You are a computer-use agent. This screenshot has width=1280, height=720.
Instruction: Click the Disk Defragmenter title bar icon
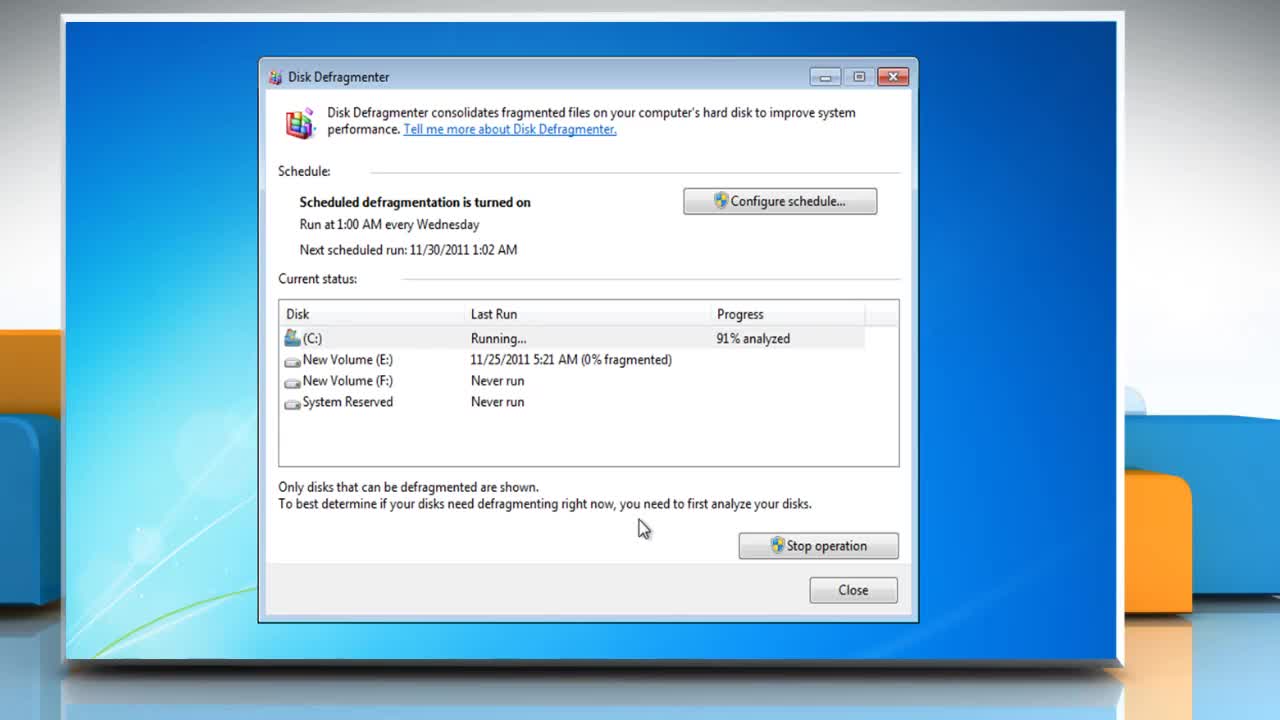(x=275, y=77)
